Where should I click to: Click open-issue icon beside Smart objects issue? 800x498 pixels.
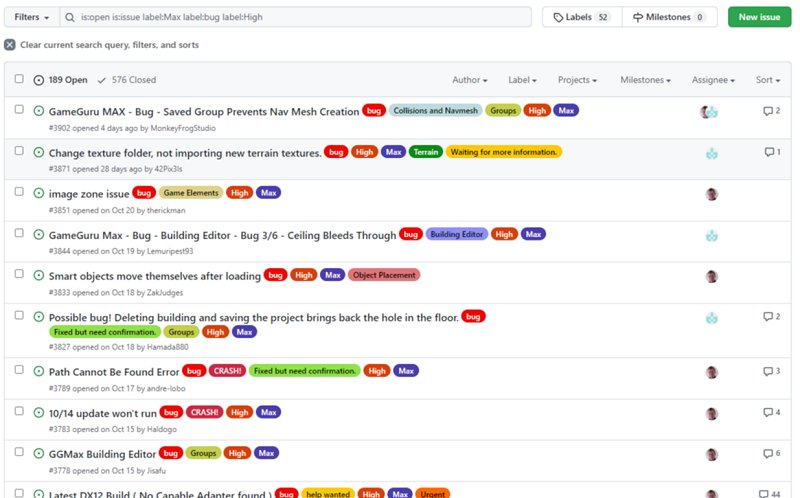click(39, 276)
